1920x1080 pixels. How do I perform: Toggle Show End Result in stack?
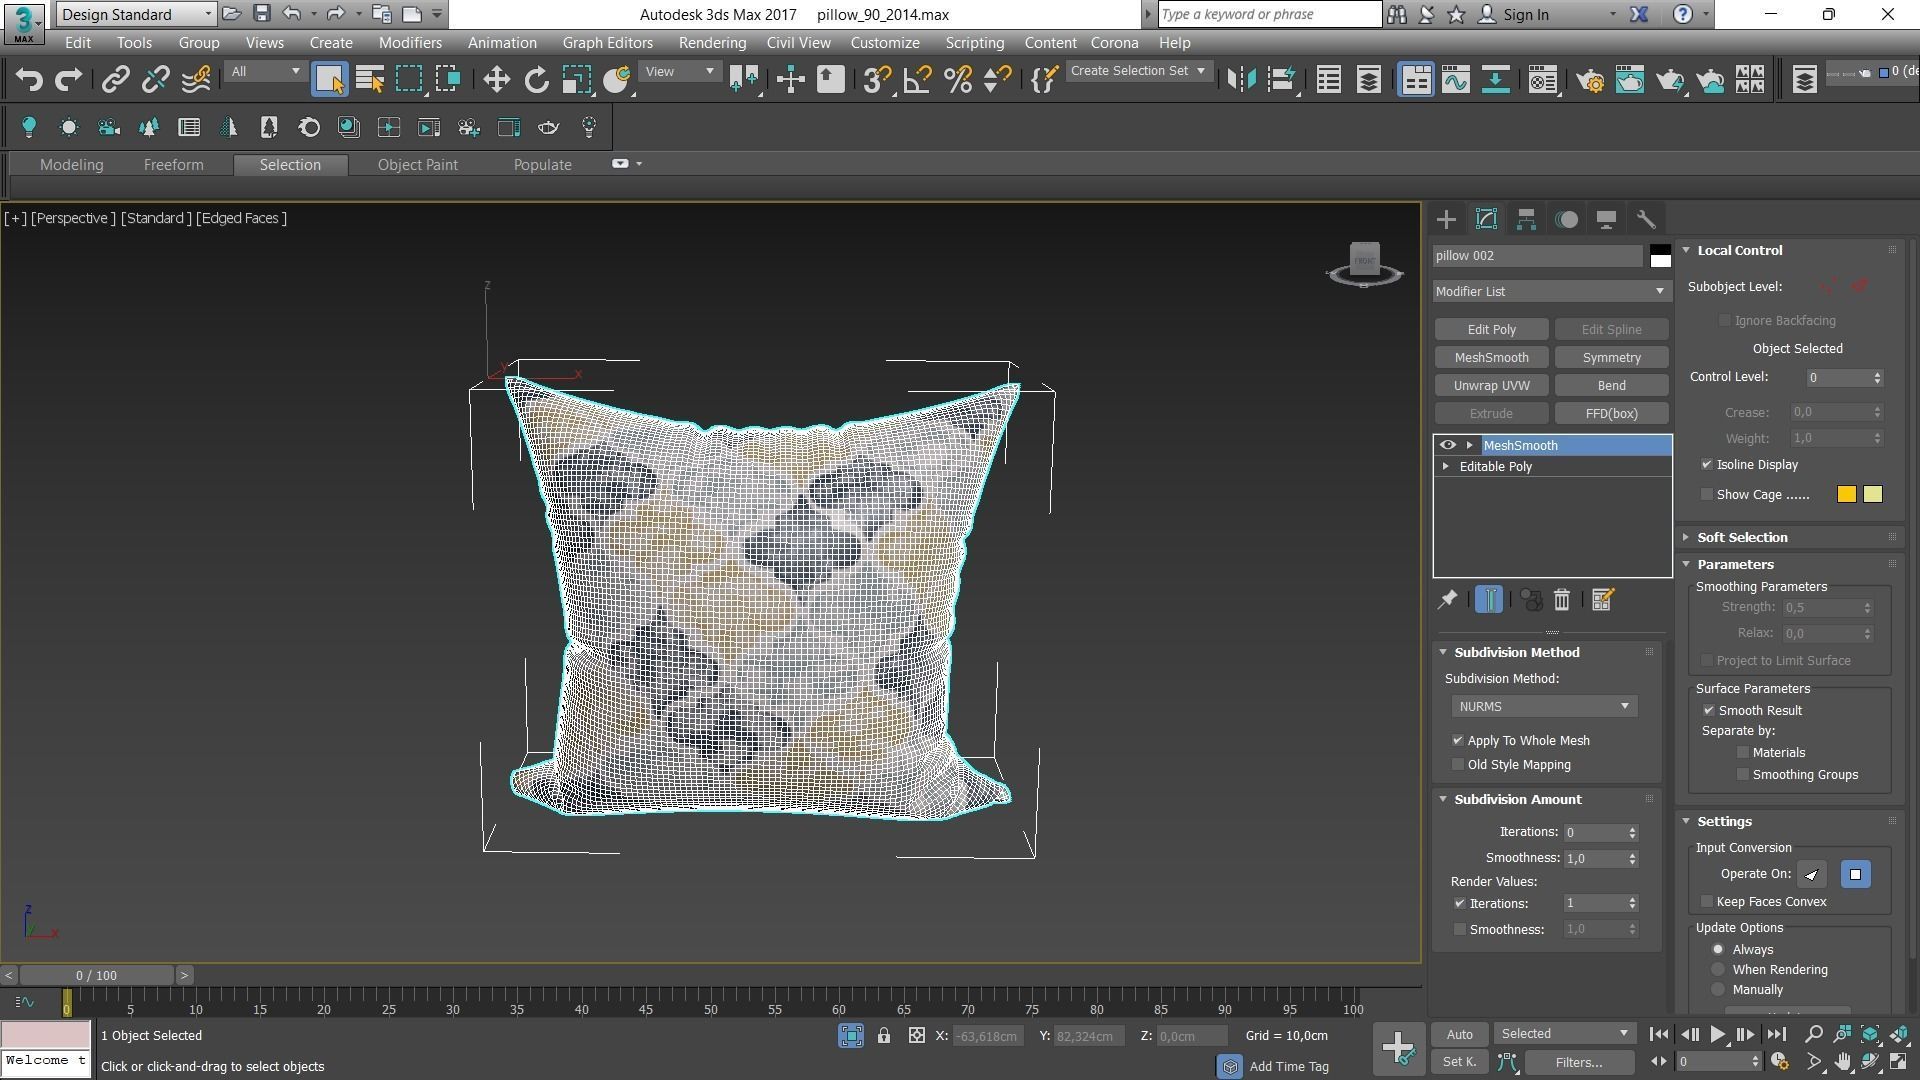click(1488, 600)
